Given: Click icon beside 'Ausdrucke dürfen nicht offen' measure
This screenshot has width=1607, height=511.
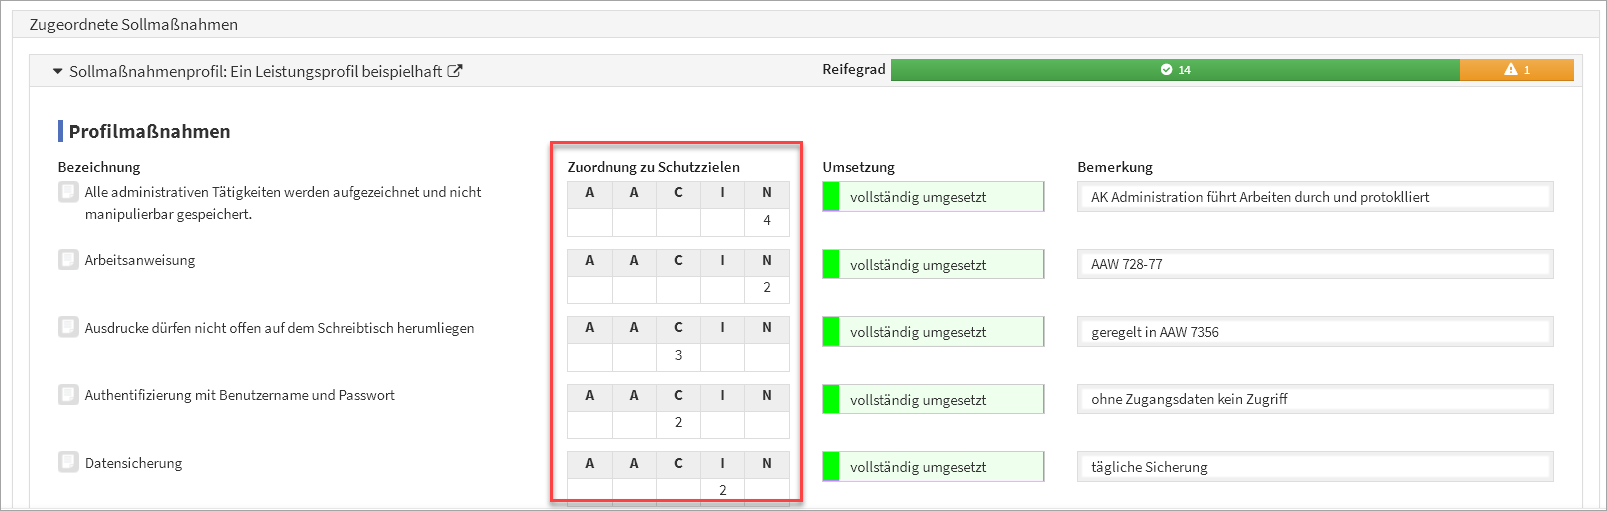Looking at the screenshot, I should 68,327.
